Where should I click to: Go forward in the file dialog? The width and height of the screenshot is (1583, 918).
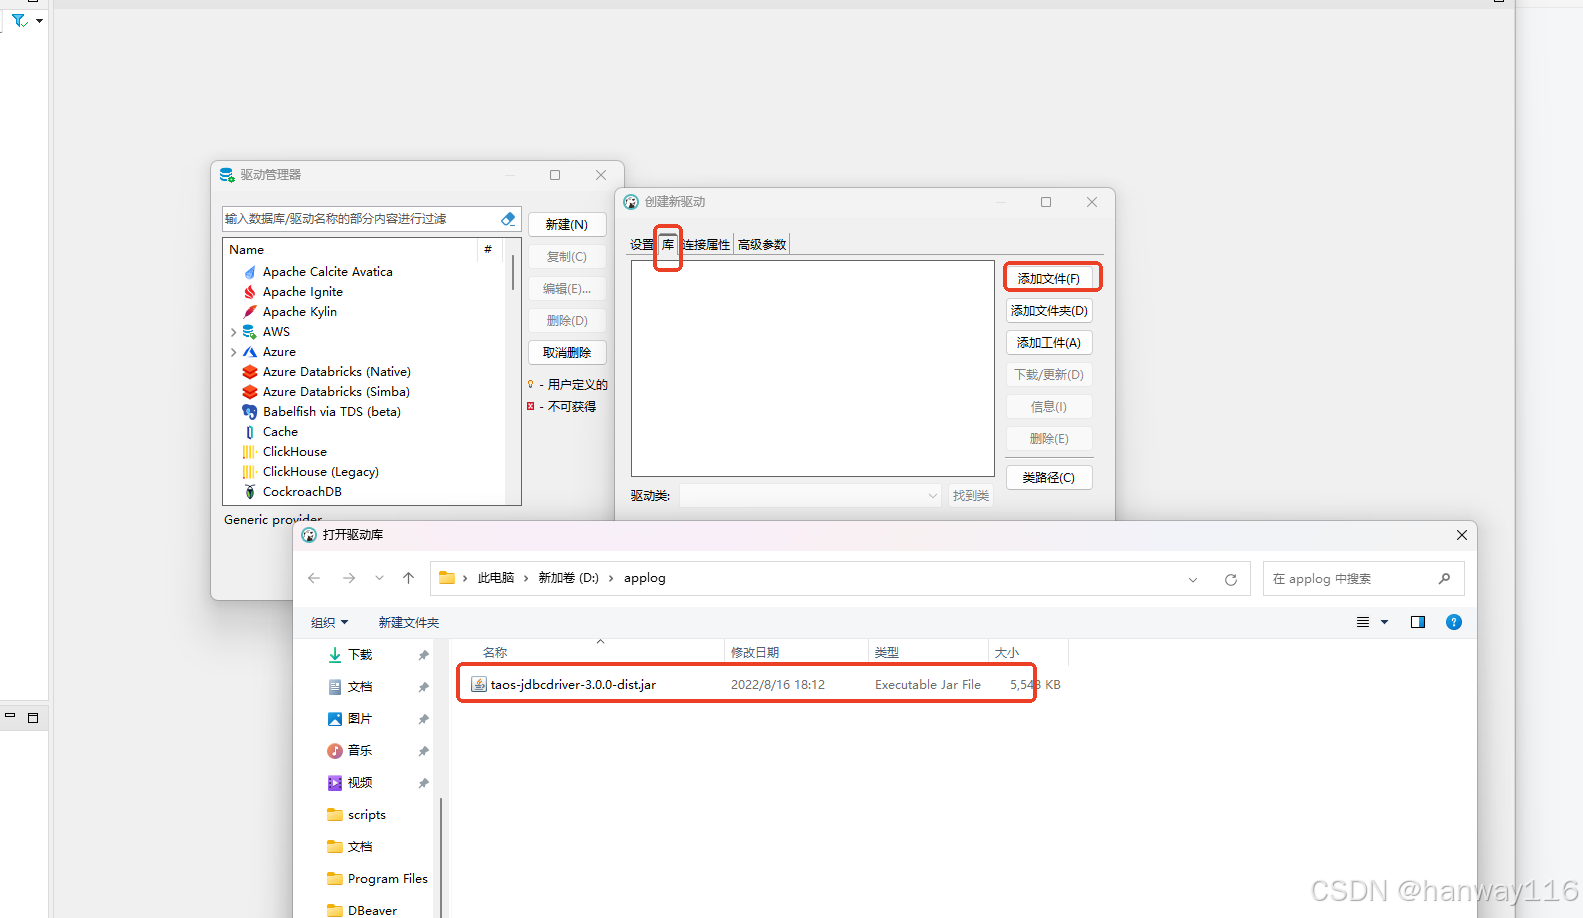348,579
